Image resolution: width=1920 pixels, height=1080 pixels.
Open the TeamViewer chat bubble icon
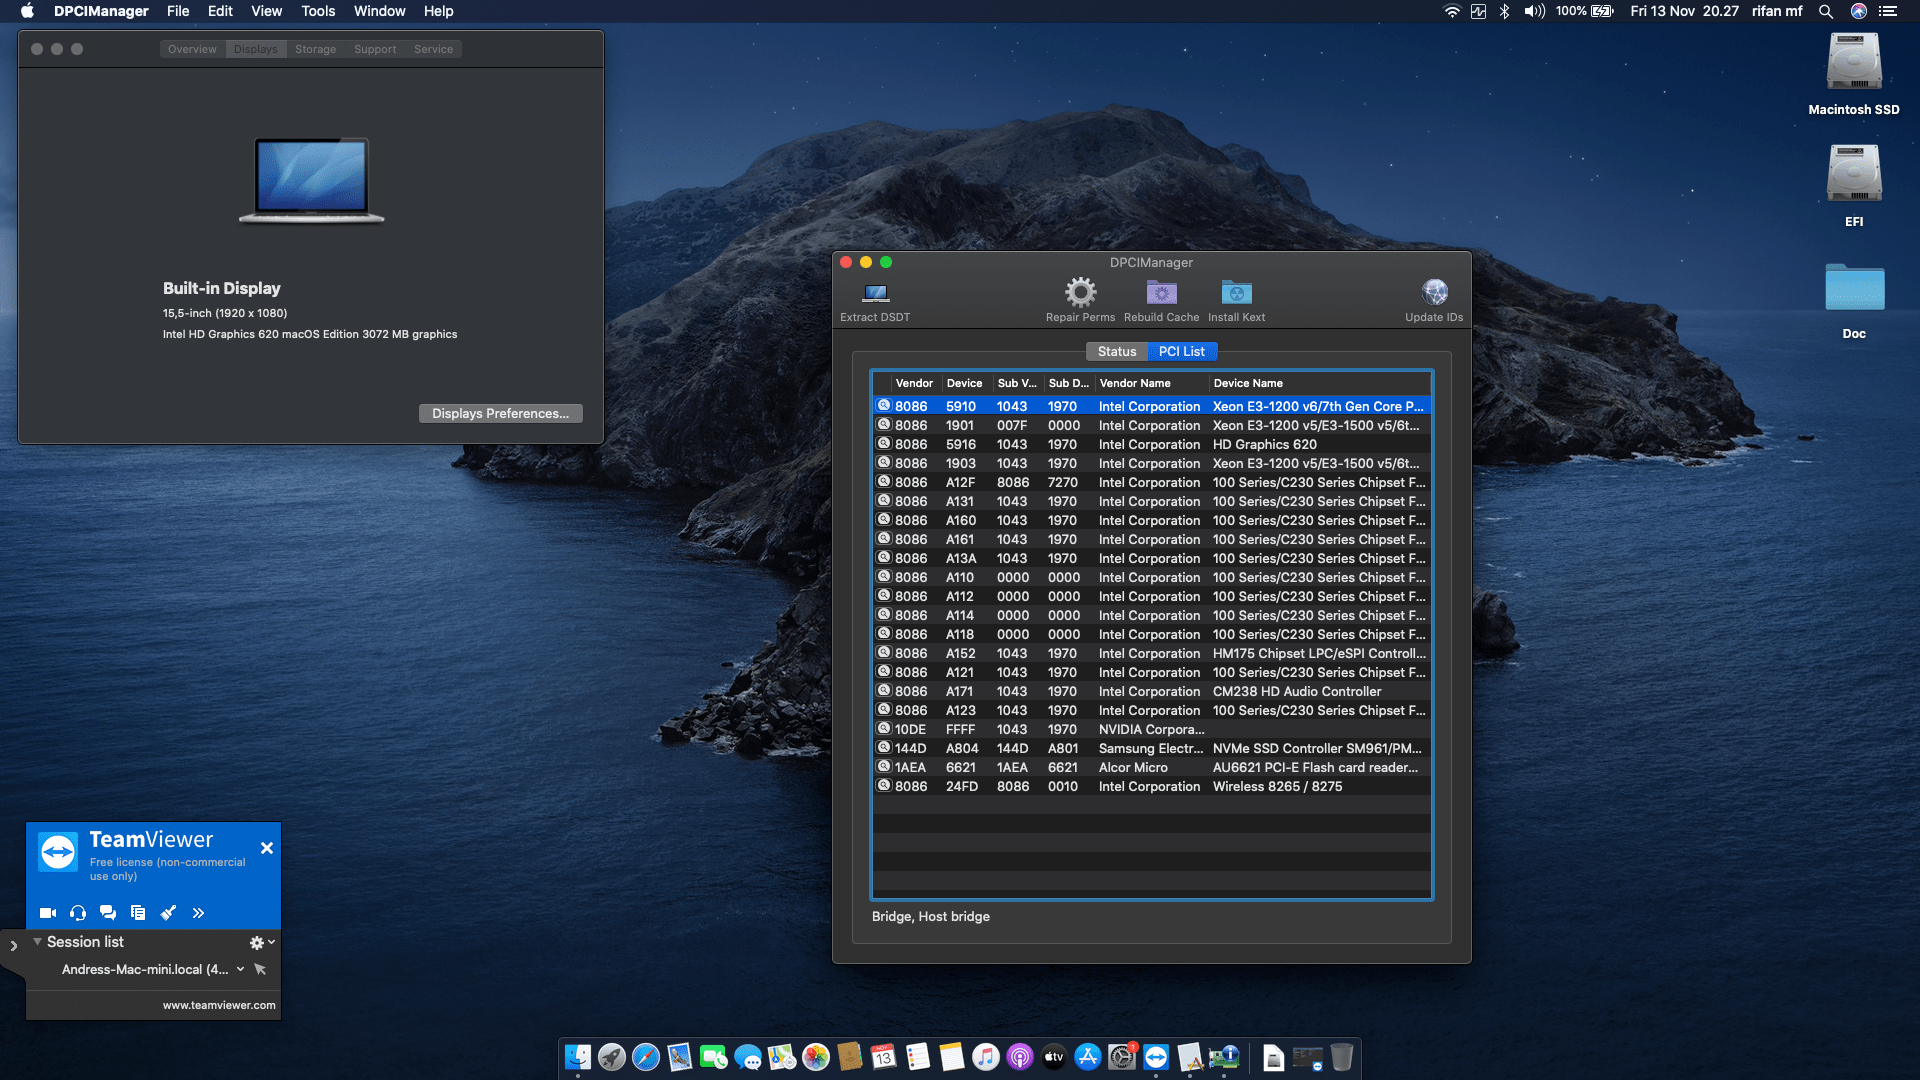click(x=107, y=912)
